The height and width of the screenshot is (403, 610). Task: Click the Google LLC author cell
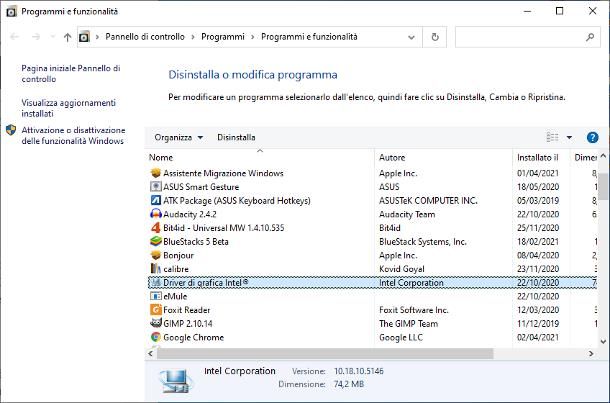pyautogui.click(x=401, y=337)
